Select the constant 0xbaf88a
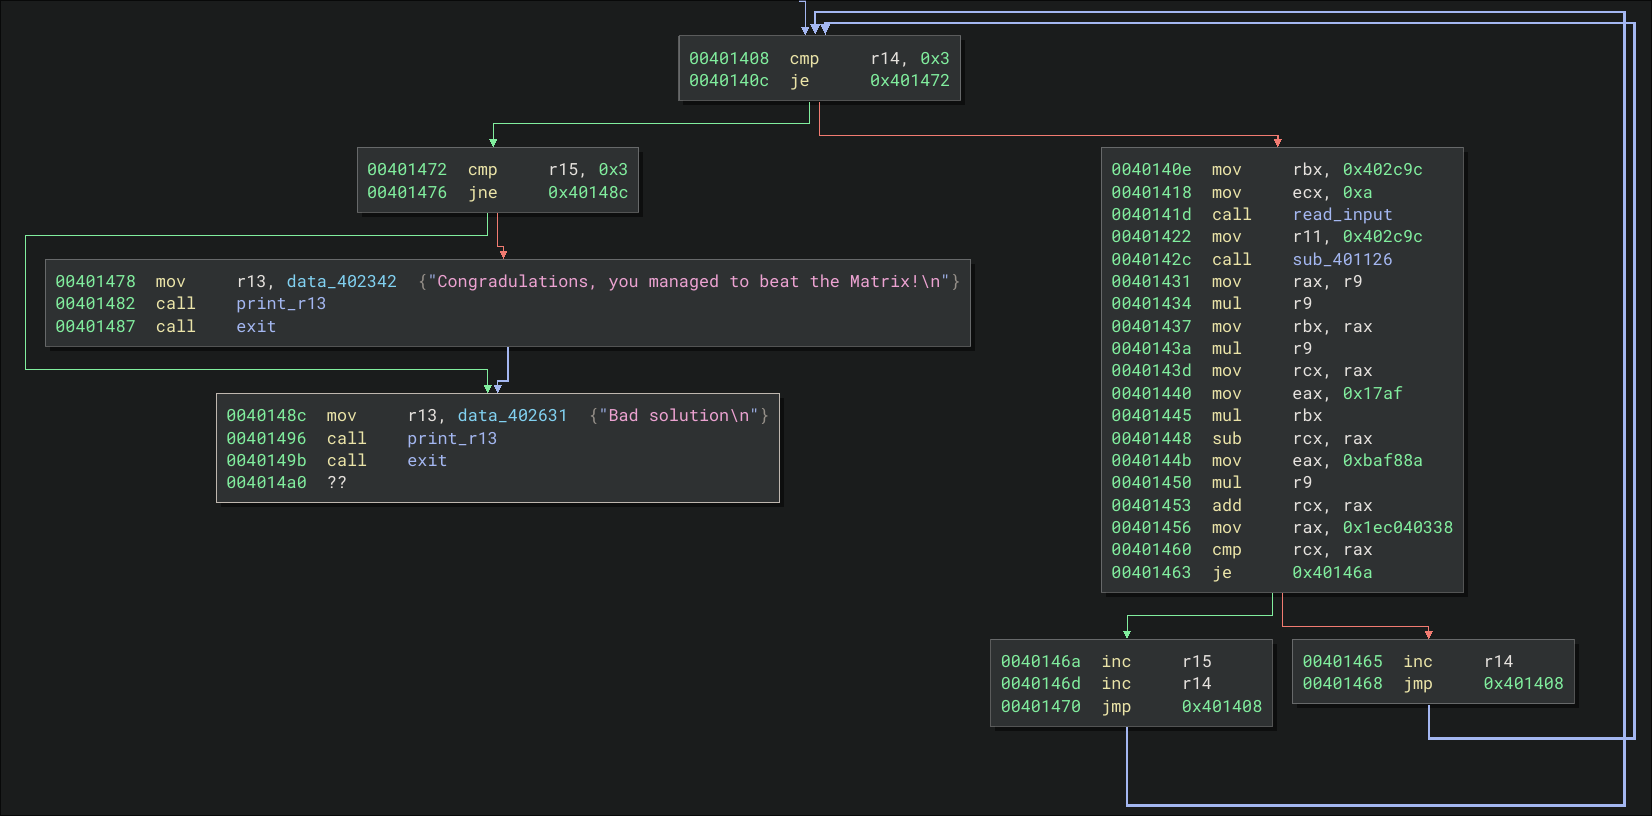 click(x=1382, y=461)
